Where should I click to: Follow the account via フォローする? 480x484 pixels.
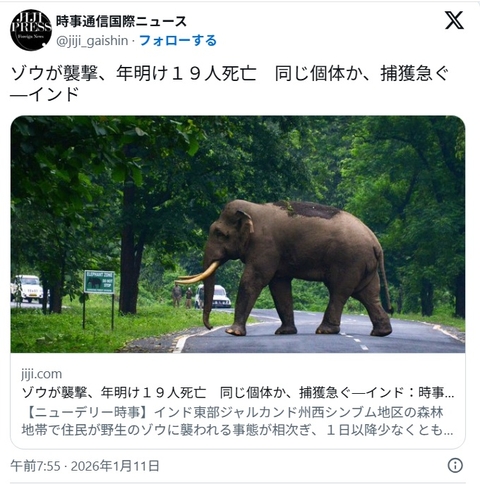178,41
